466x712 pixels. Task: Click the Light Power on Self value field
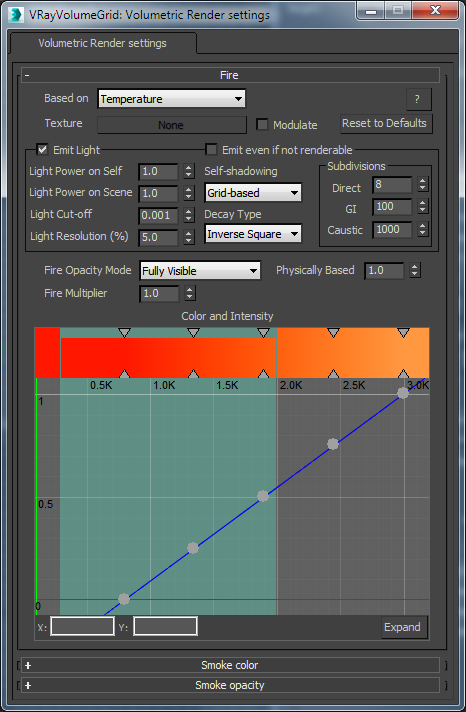click(x=158, y=172)
